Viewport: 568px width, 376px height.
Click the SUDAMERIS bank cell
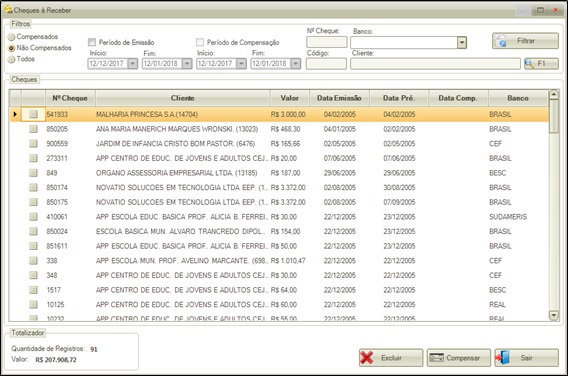click(518, 217)
